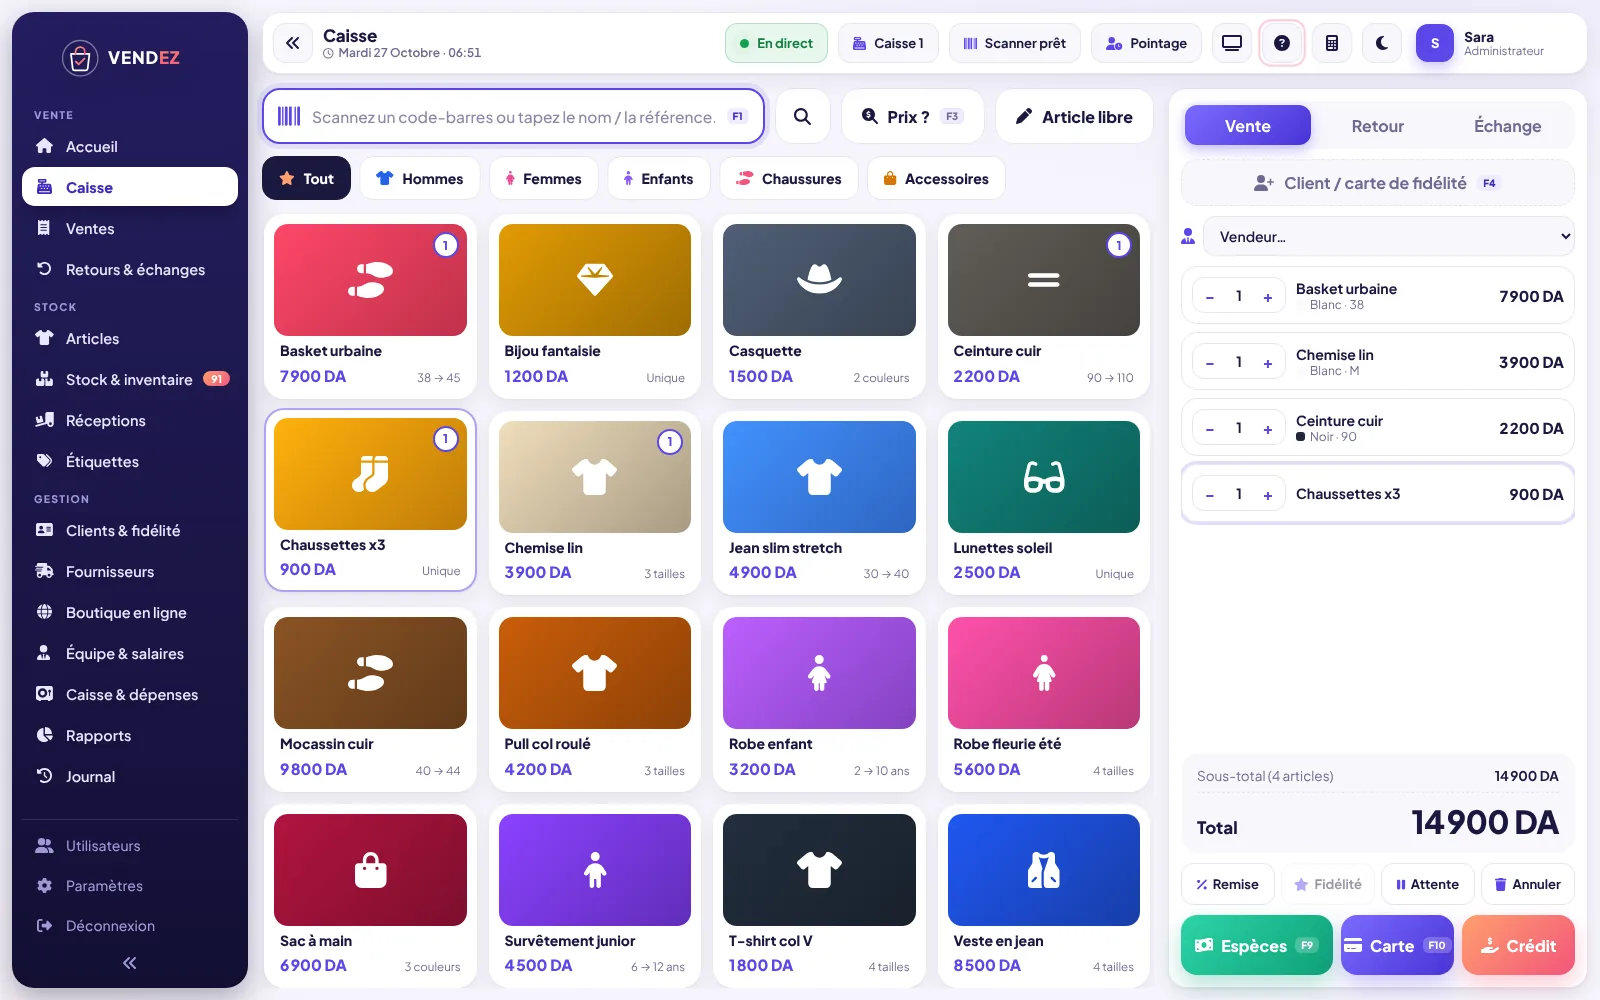Open Client / carte de fidélité selector
The image size is (1600, 1000).
[x=1377, y=183]
